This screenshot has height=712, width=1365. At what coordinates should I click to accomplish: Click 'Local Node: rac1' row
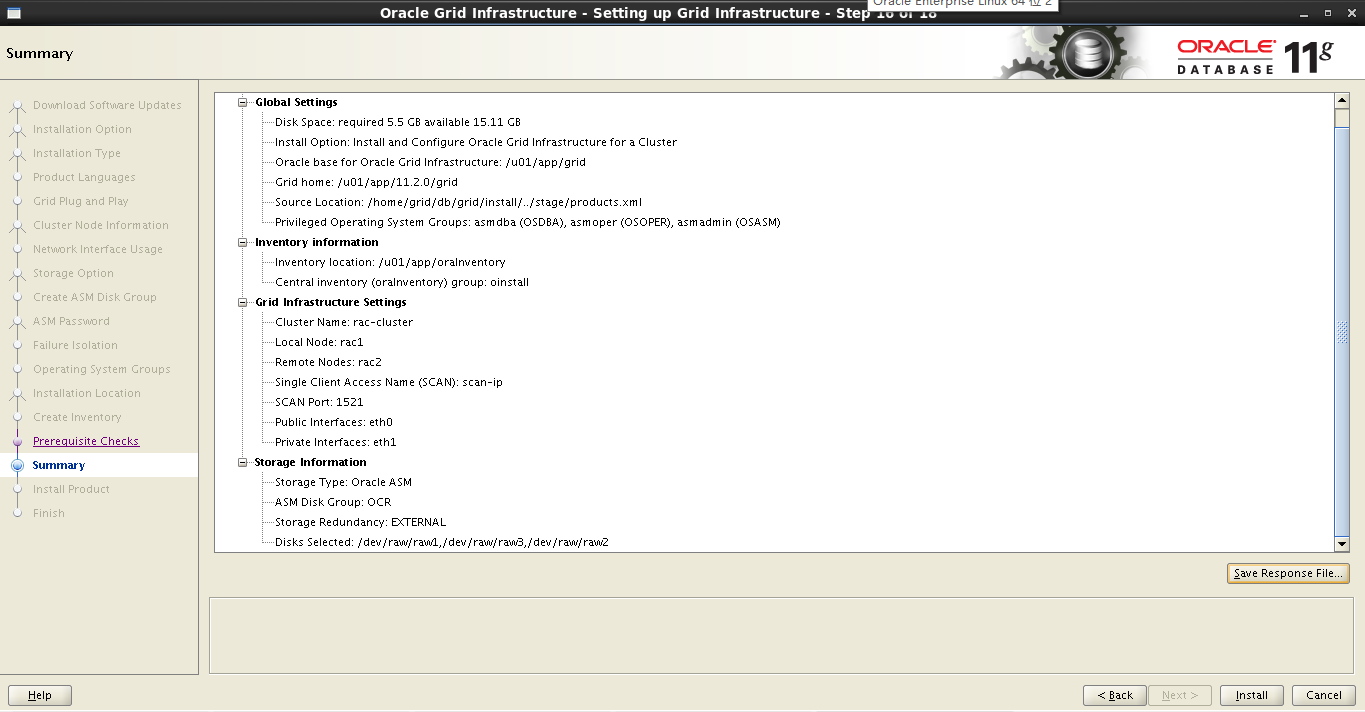(x=319, y=342)
